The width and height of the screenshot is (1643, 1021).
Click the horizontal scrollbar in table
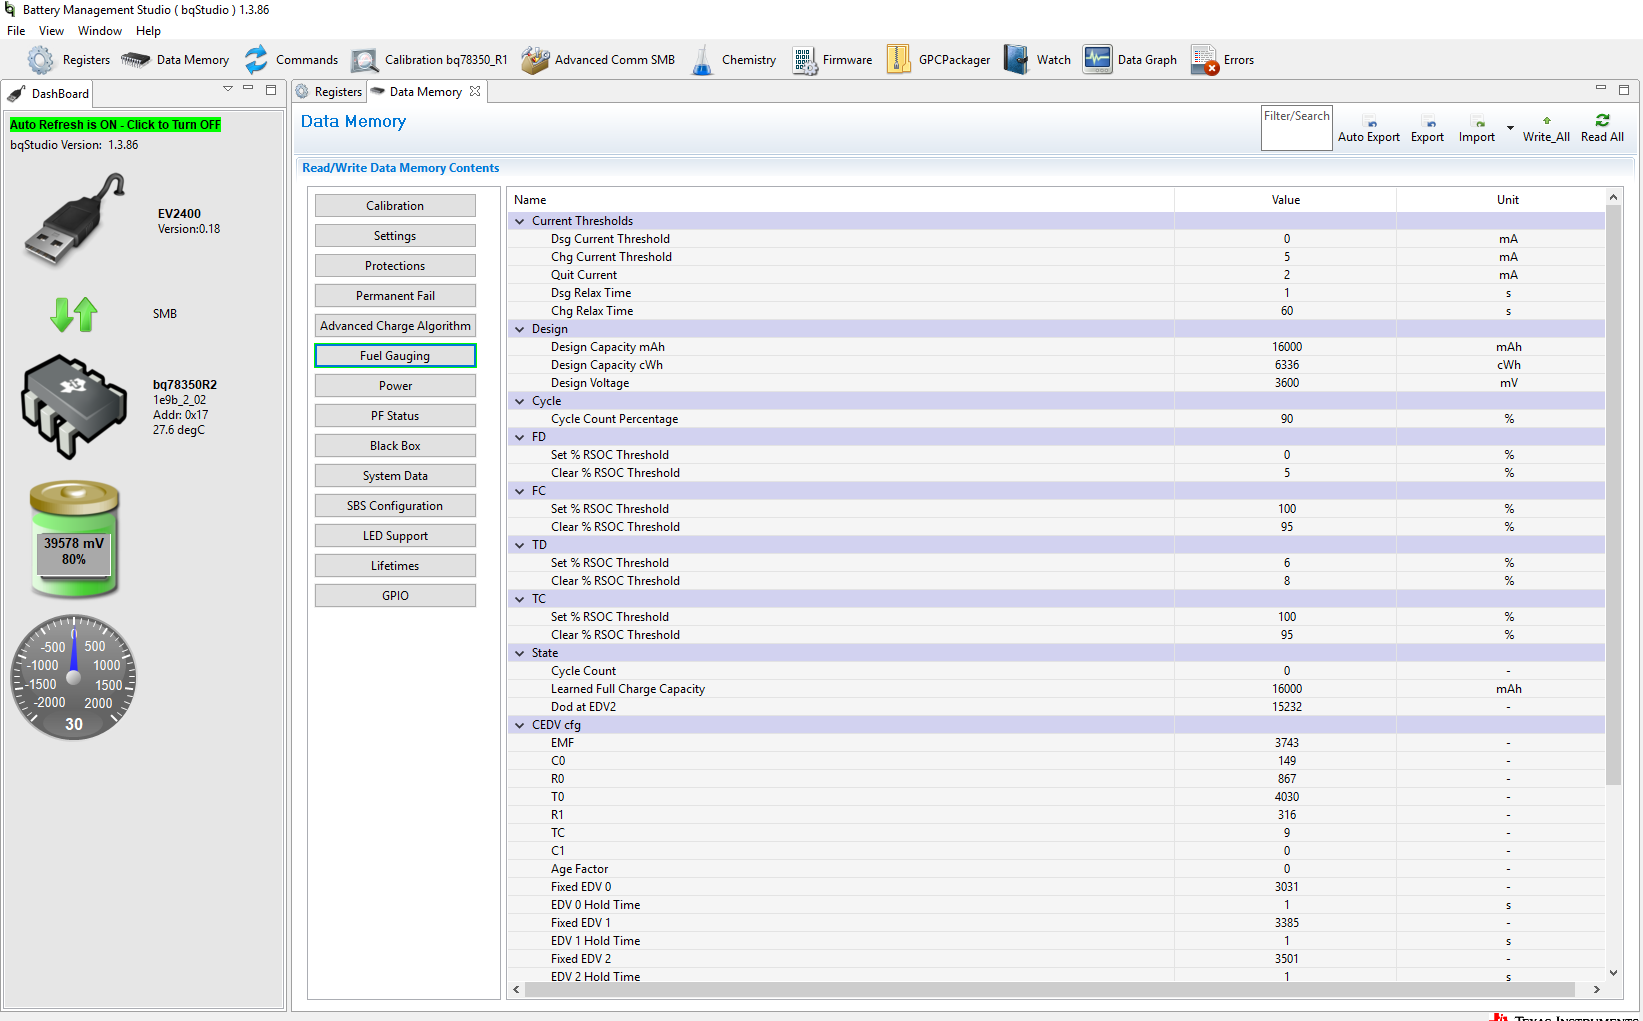click(x=1049, y=989)
